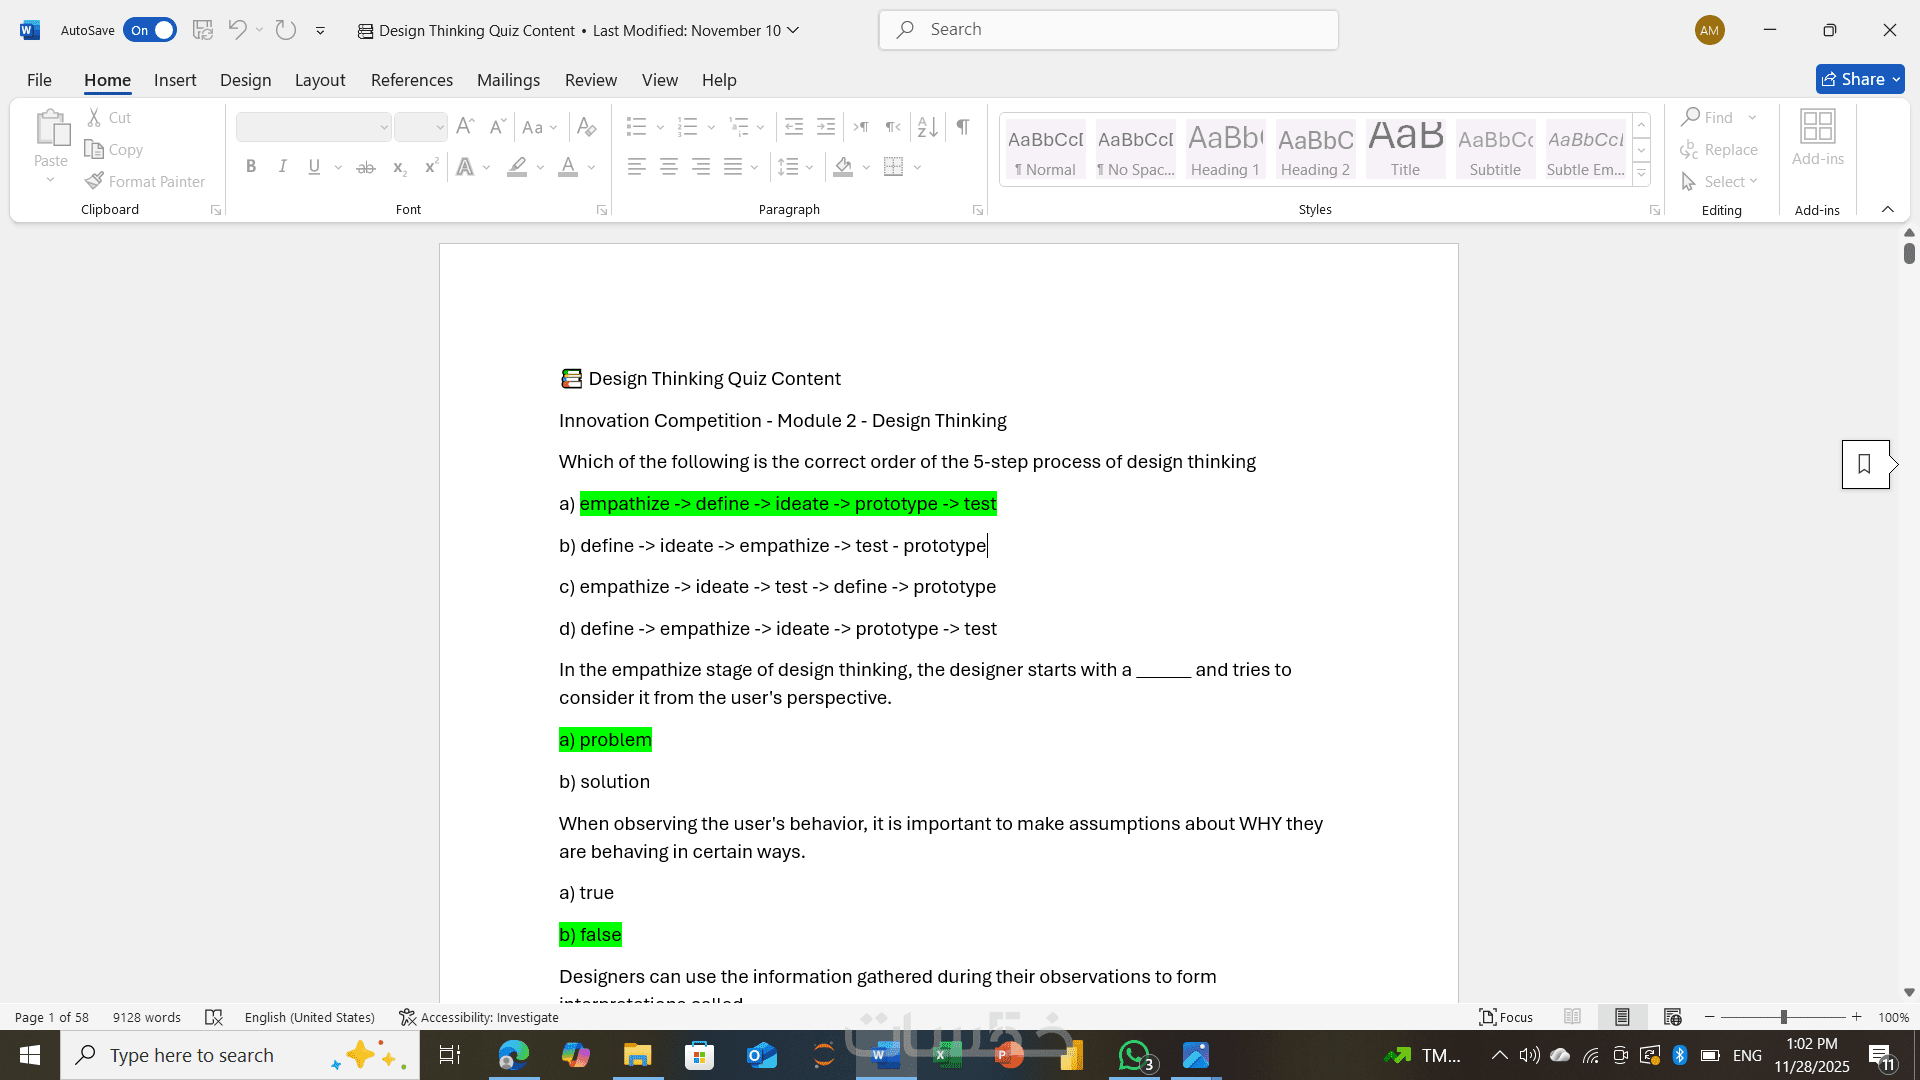1920x1080 pixels.
Task: Open the Add-ins icon
Action: (x=1817, y=138)
